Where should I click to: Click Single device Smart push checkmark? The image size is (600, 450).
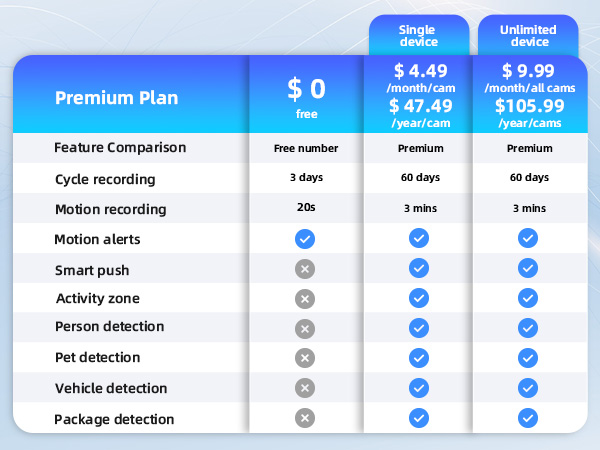tap(419, 269)
